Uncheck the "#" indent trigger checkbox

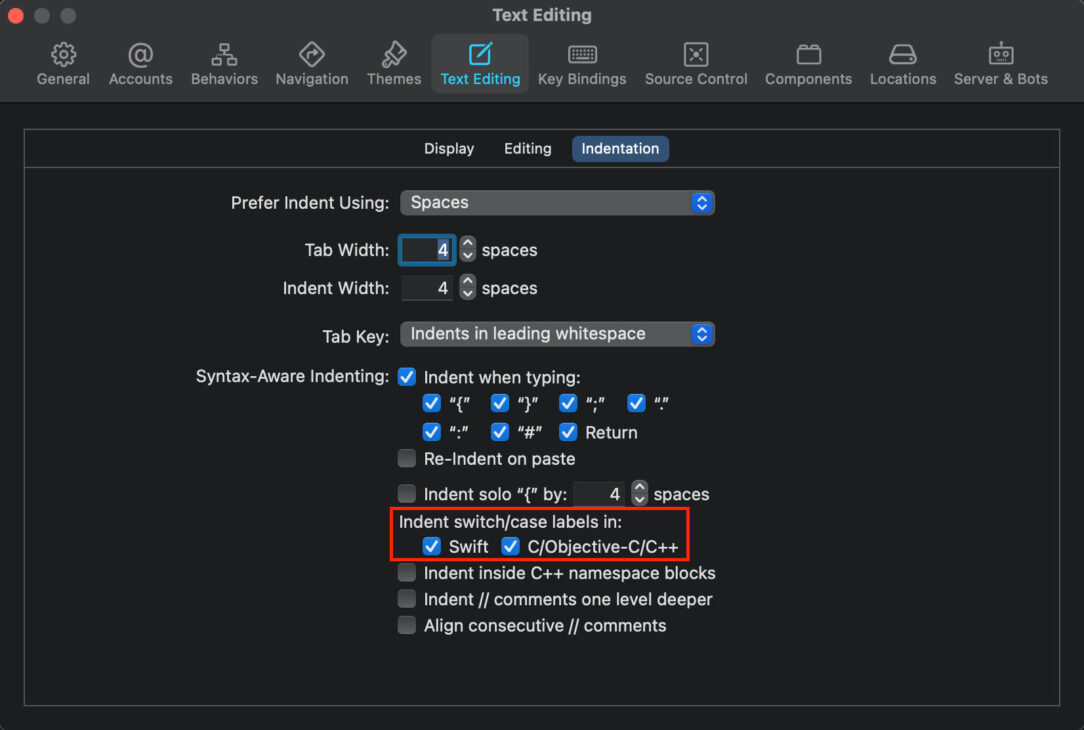point(500,432)
